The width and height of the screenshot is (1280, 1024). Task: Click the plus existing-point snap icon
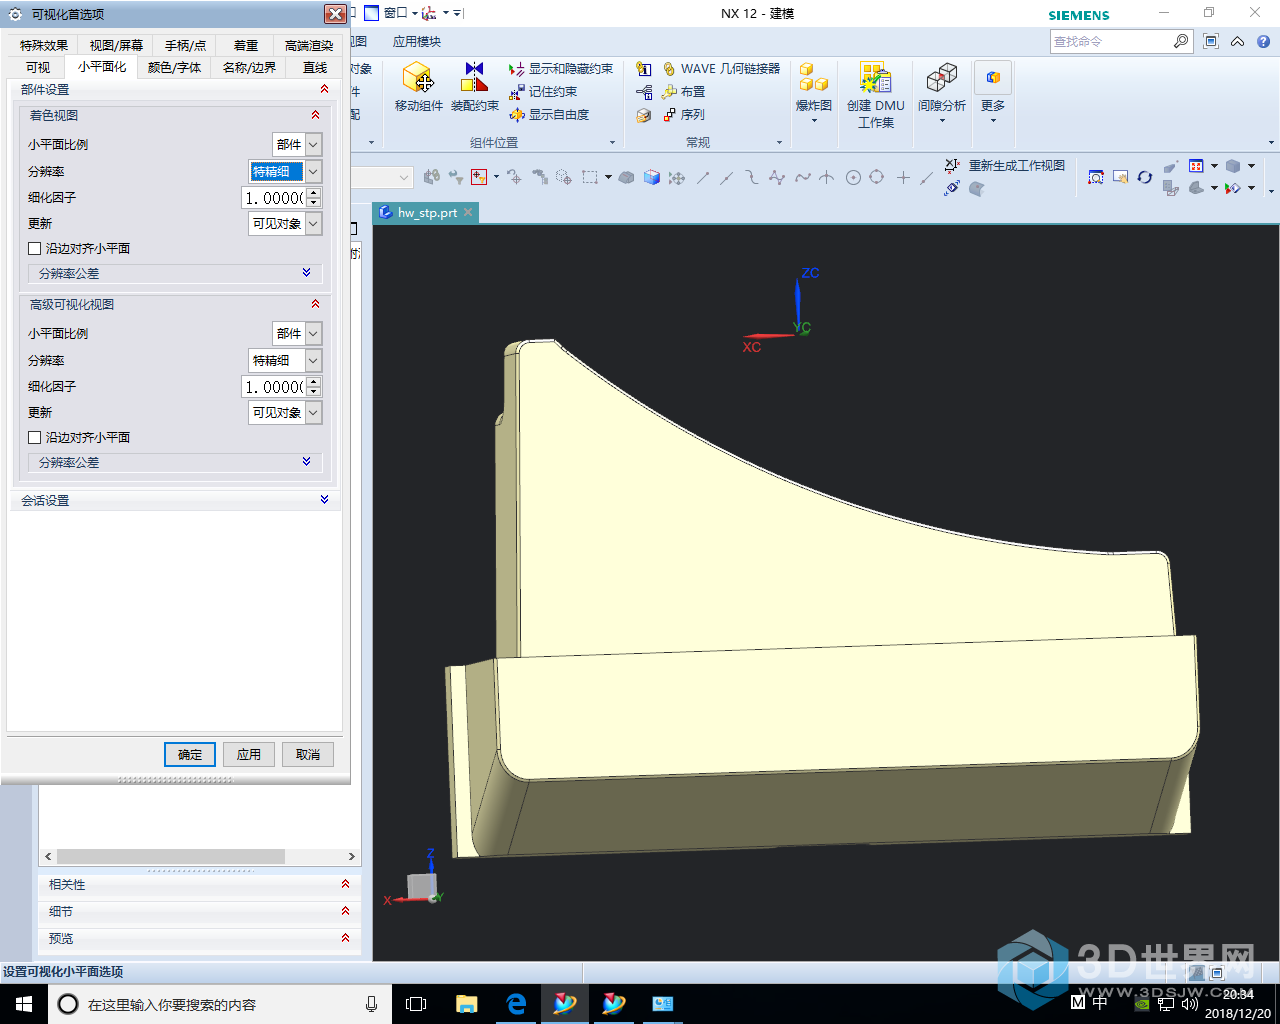(x=903, y=177)
